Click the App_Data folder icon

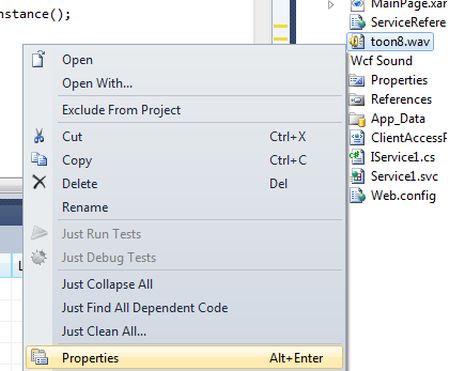click(357, 119)
